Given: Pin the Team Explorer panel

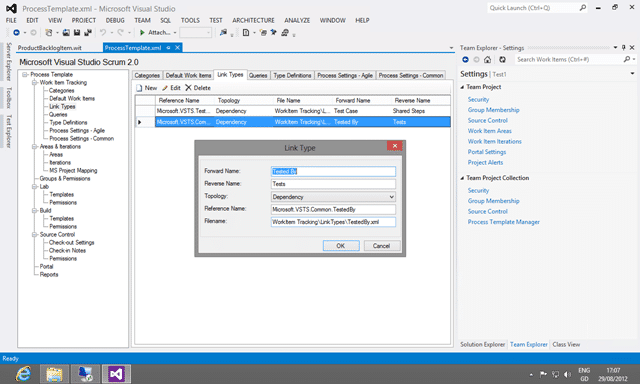Looking at the screenshot, I should coord(623,48).
